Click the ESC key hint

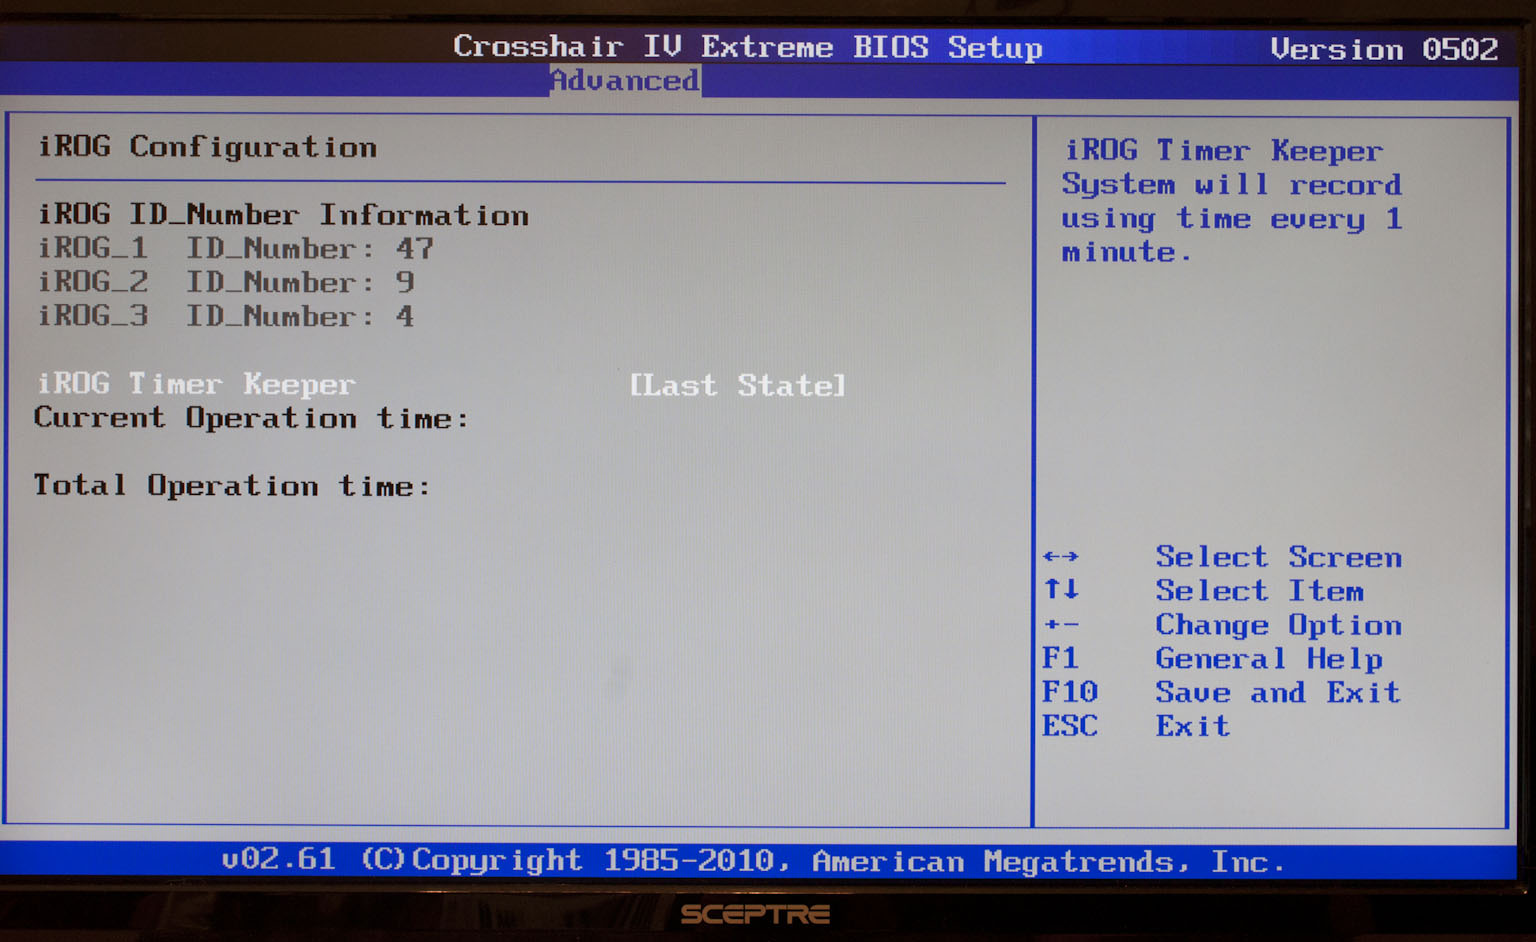point(1070,726)
